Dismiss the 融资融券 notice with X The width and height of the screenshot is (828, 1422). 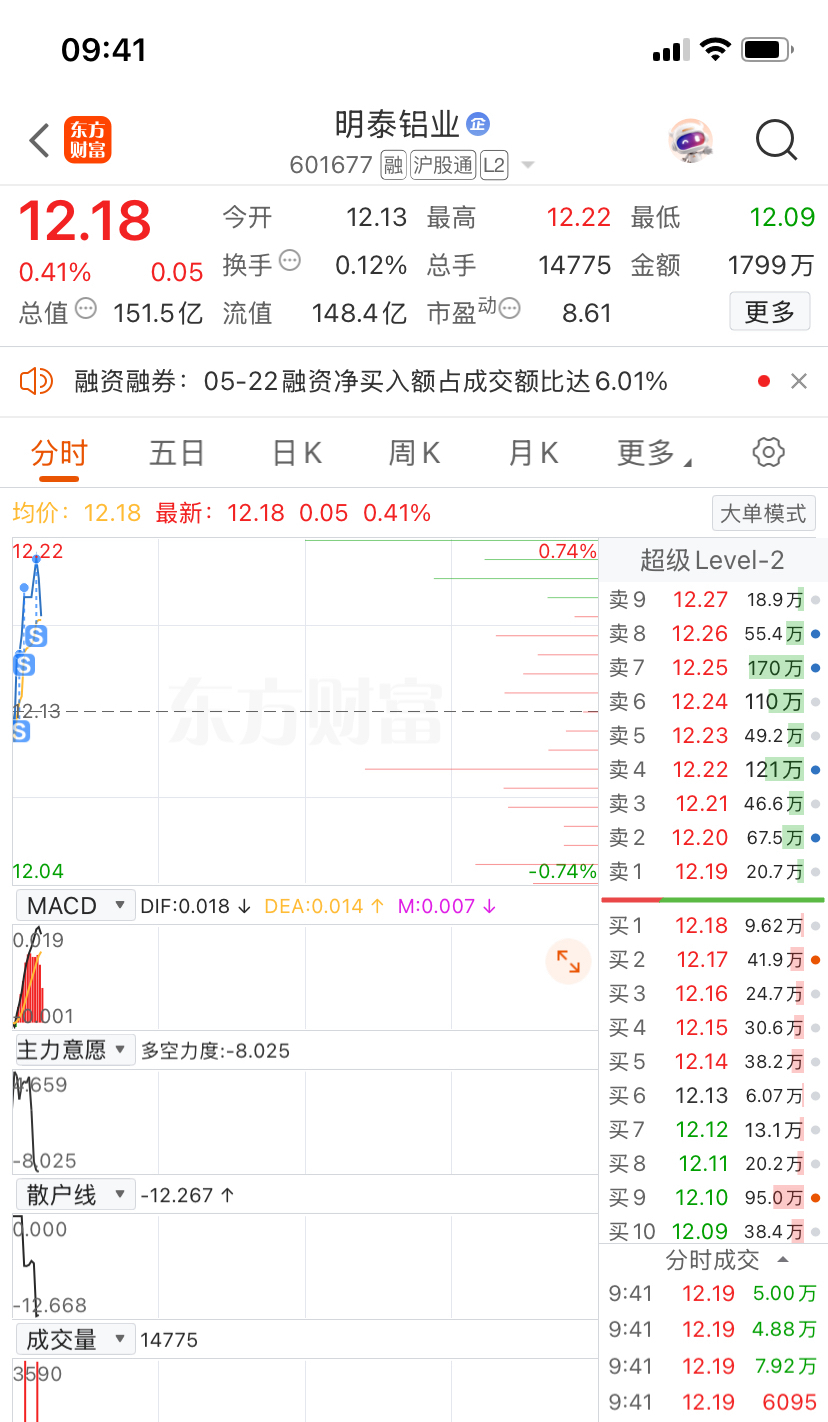[x=799, y=381]
